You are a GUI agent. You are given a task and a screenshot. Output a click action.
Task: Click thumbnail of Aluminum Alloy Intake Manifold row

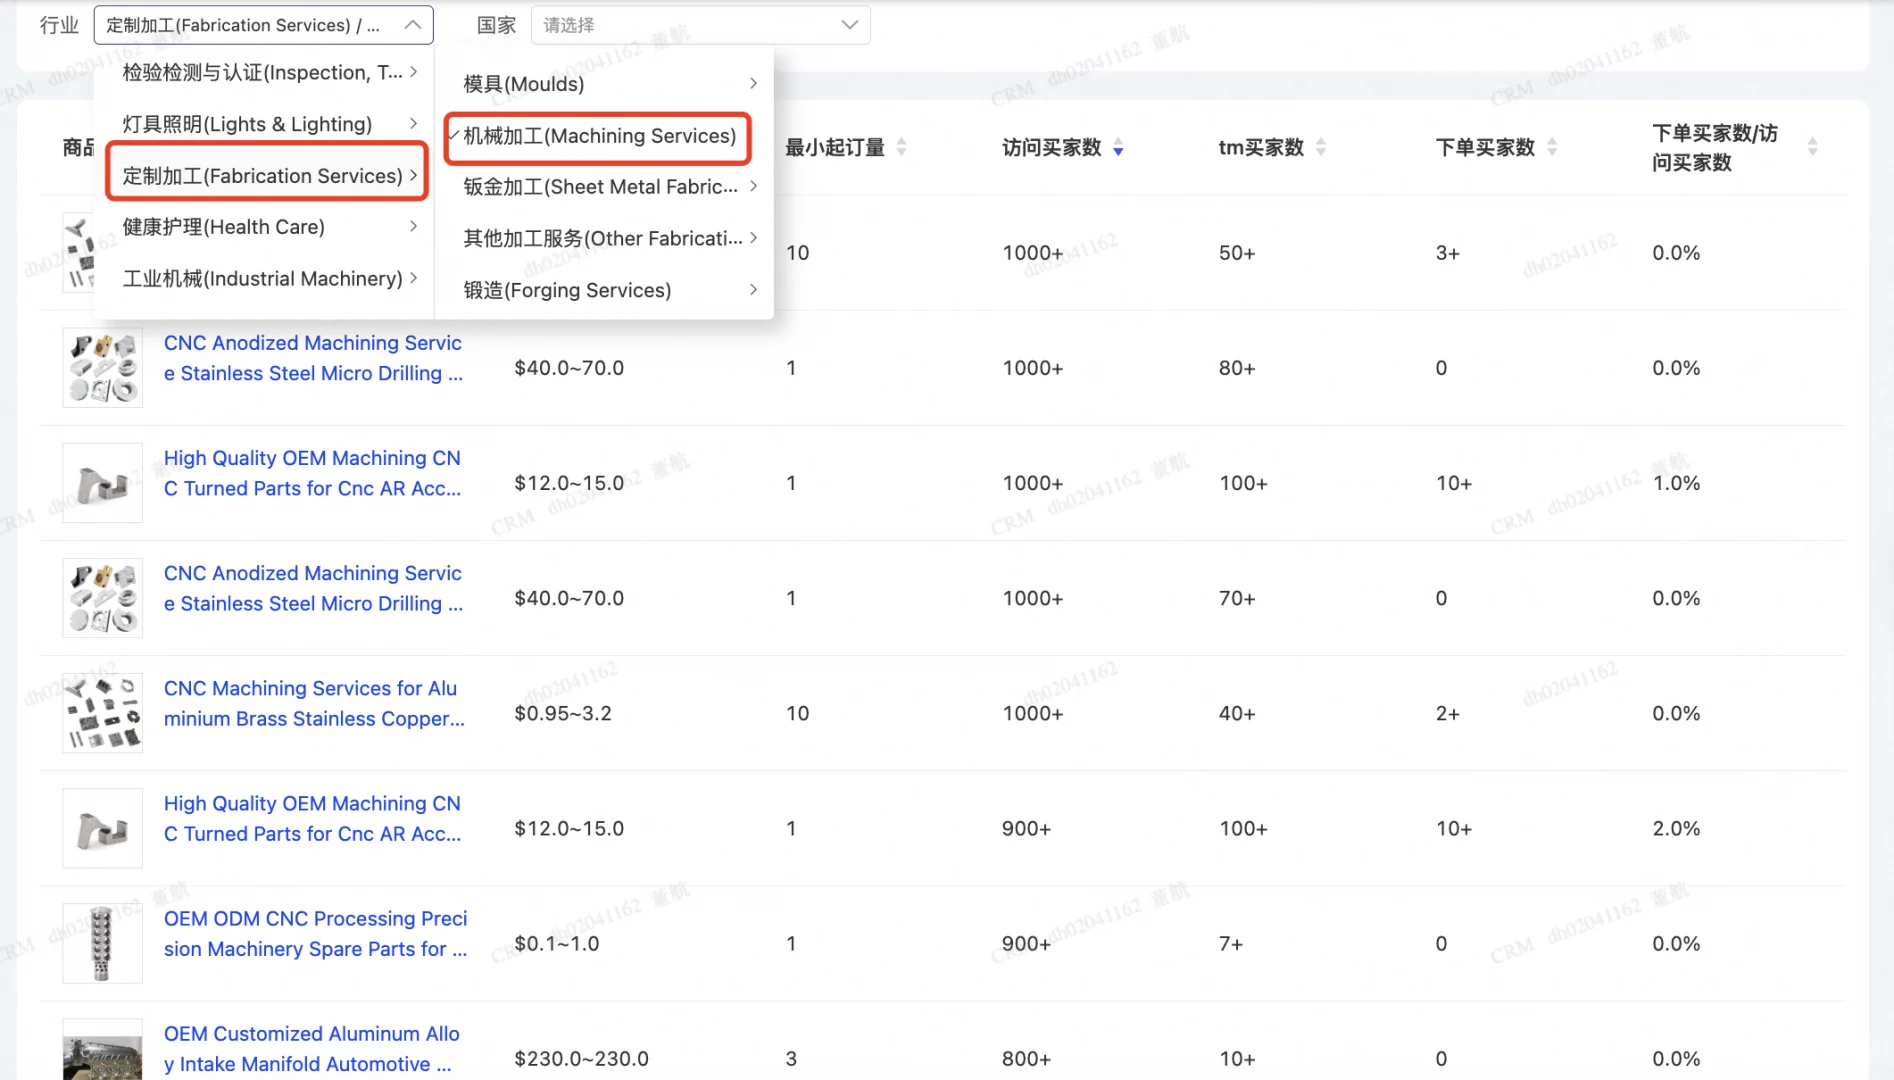click(x=102, y=1050)
